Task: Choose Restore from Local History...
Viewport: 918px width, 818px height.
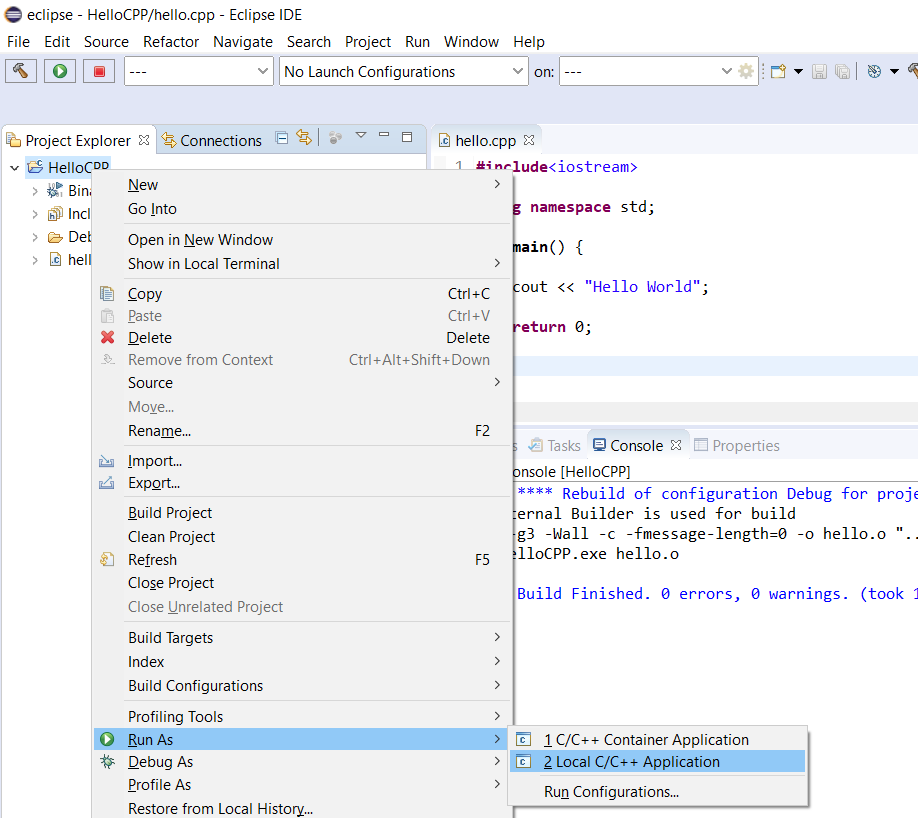Action: pos(302,808)
